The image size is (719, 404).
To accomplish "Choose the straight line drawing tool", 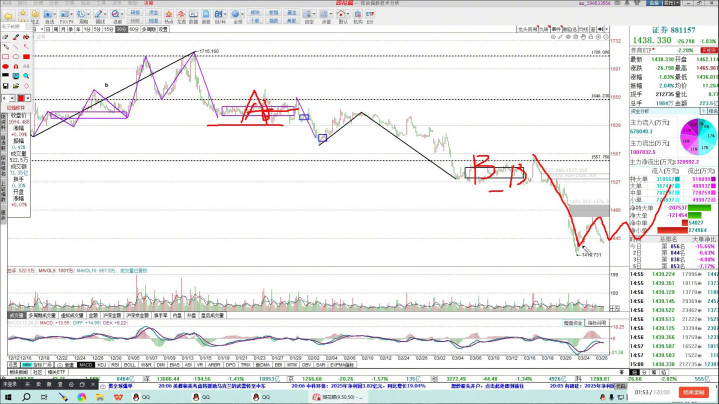I will click(x=16, y=47).
